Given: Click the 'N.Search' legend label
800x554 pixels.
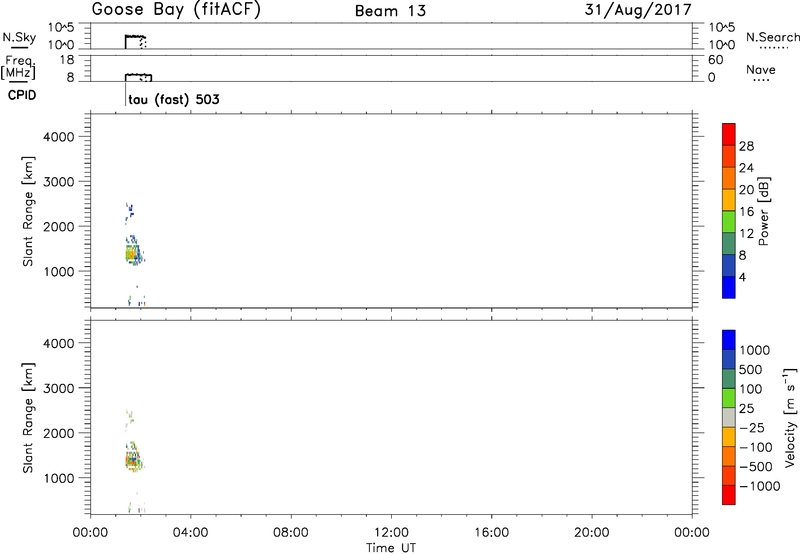Looking at the screenshot, I should pyautogui.click(x=772, y=37).
